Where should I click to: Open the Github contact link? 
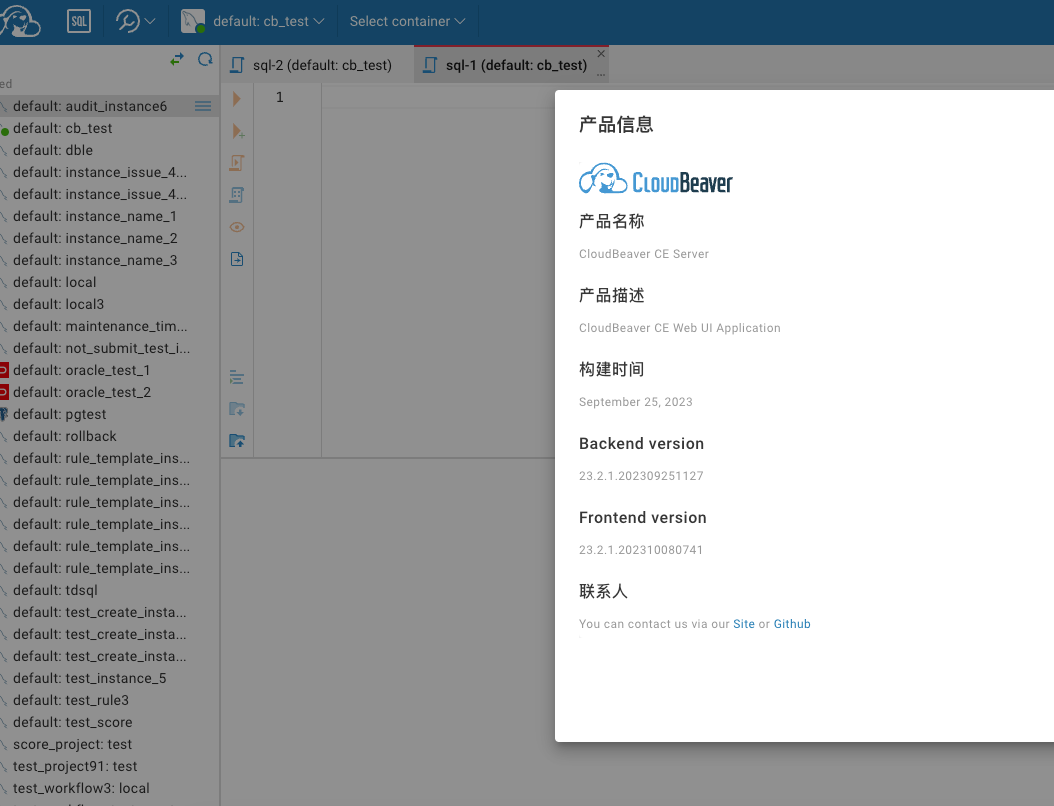pyautogui.click(x=791, y=623)
